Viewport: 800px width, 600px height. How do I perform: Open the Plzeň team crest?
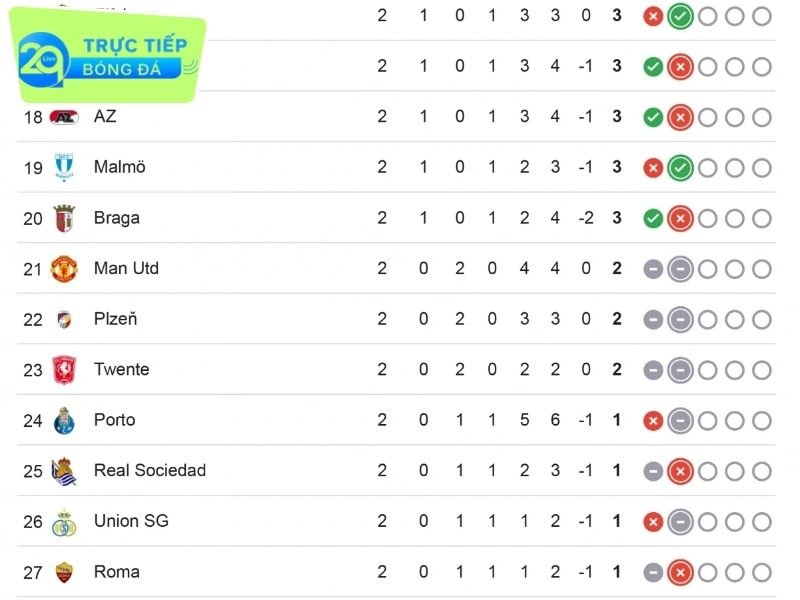pyautogui.click(x=64, y=319)
